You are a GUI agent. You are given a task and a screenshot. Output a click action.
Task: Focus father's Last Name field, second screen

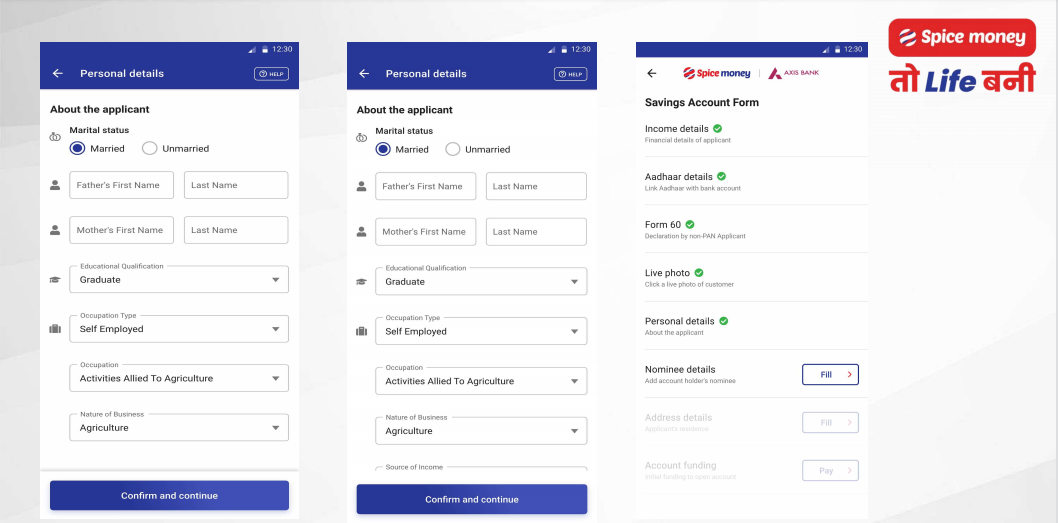click(x=536, y=186)
